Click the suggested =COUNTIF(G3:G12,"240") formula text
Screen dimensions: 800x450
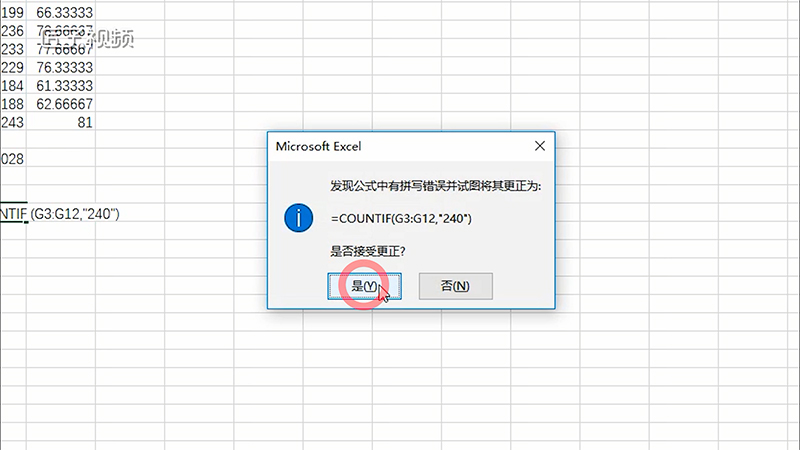tap(400, 218)
